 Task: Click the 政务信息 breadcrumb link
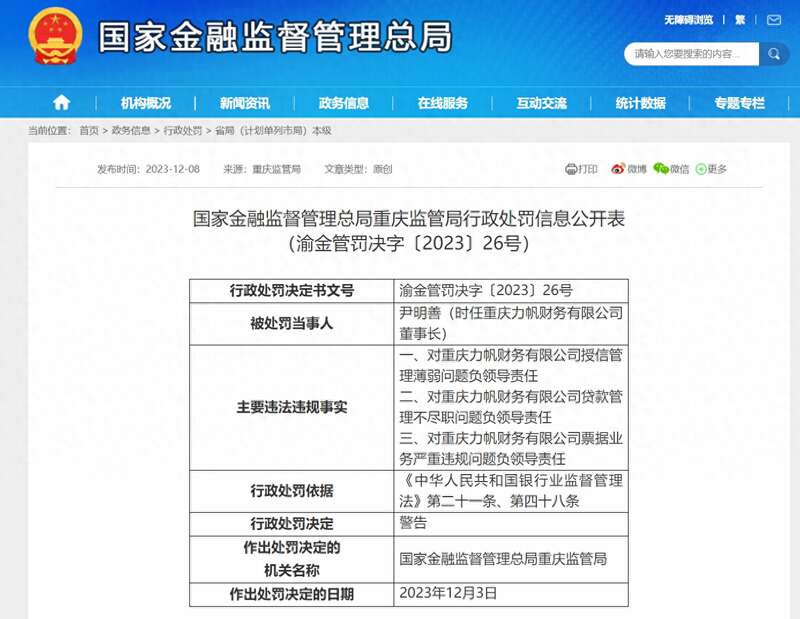[131, 131]
